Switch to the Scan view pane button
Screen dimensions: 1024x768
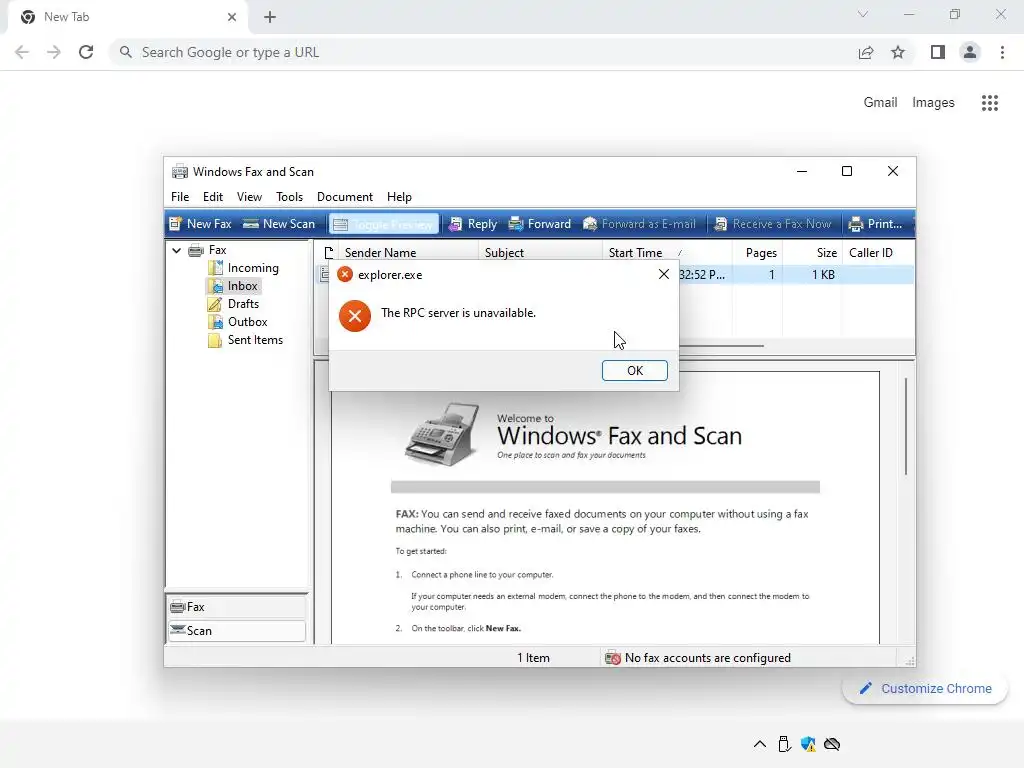[237, 631]
